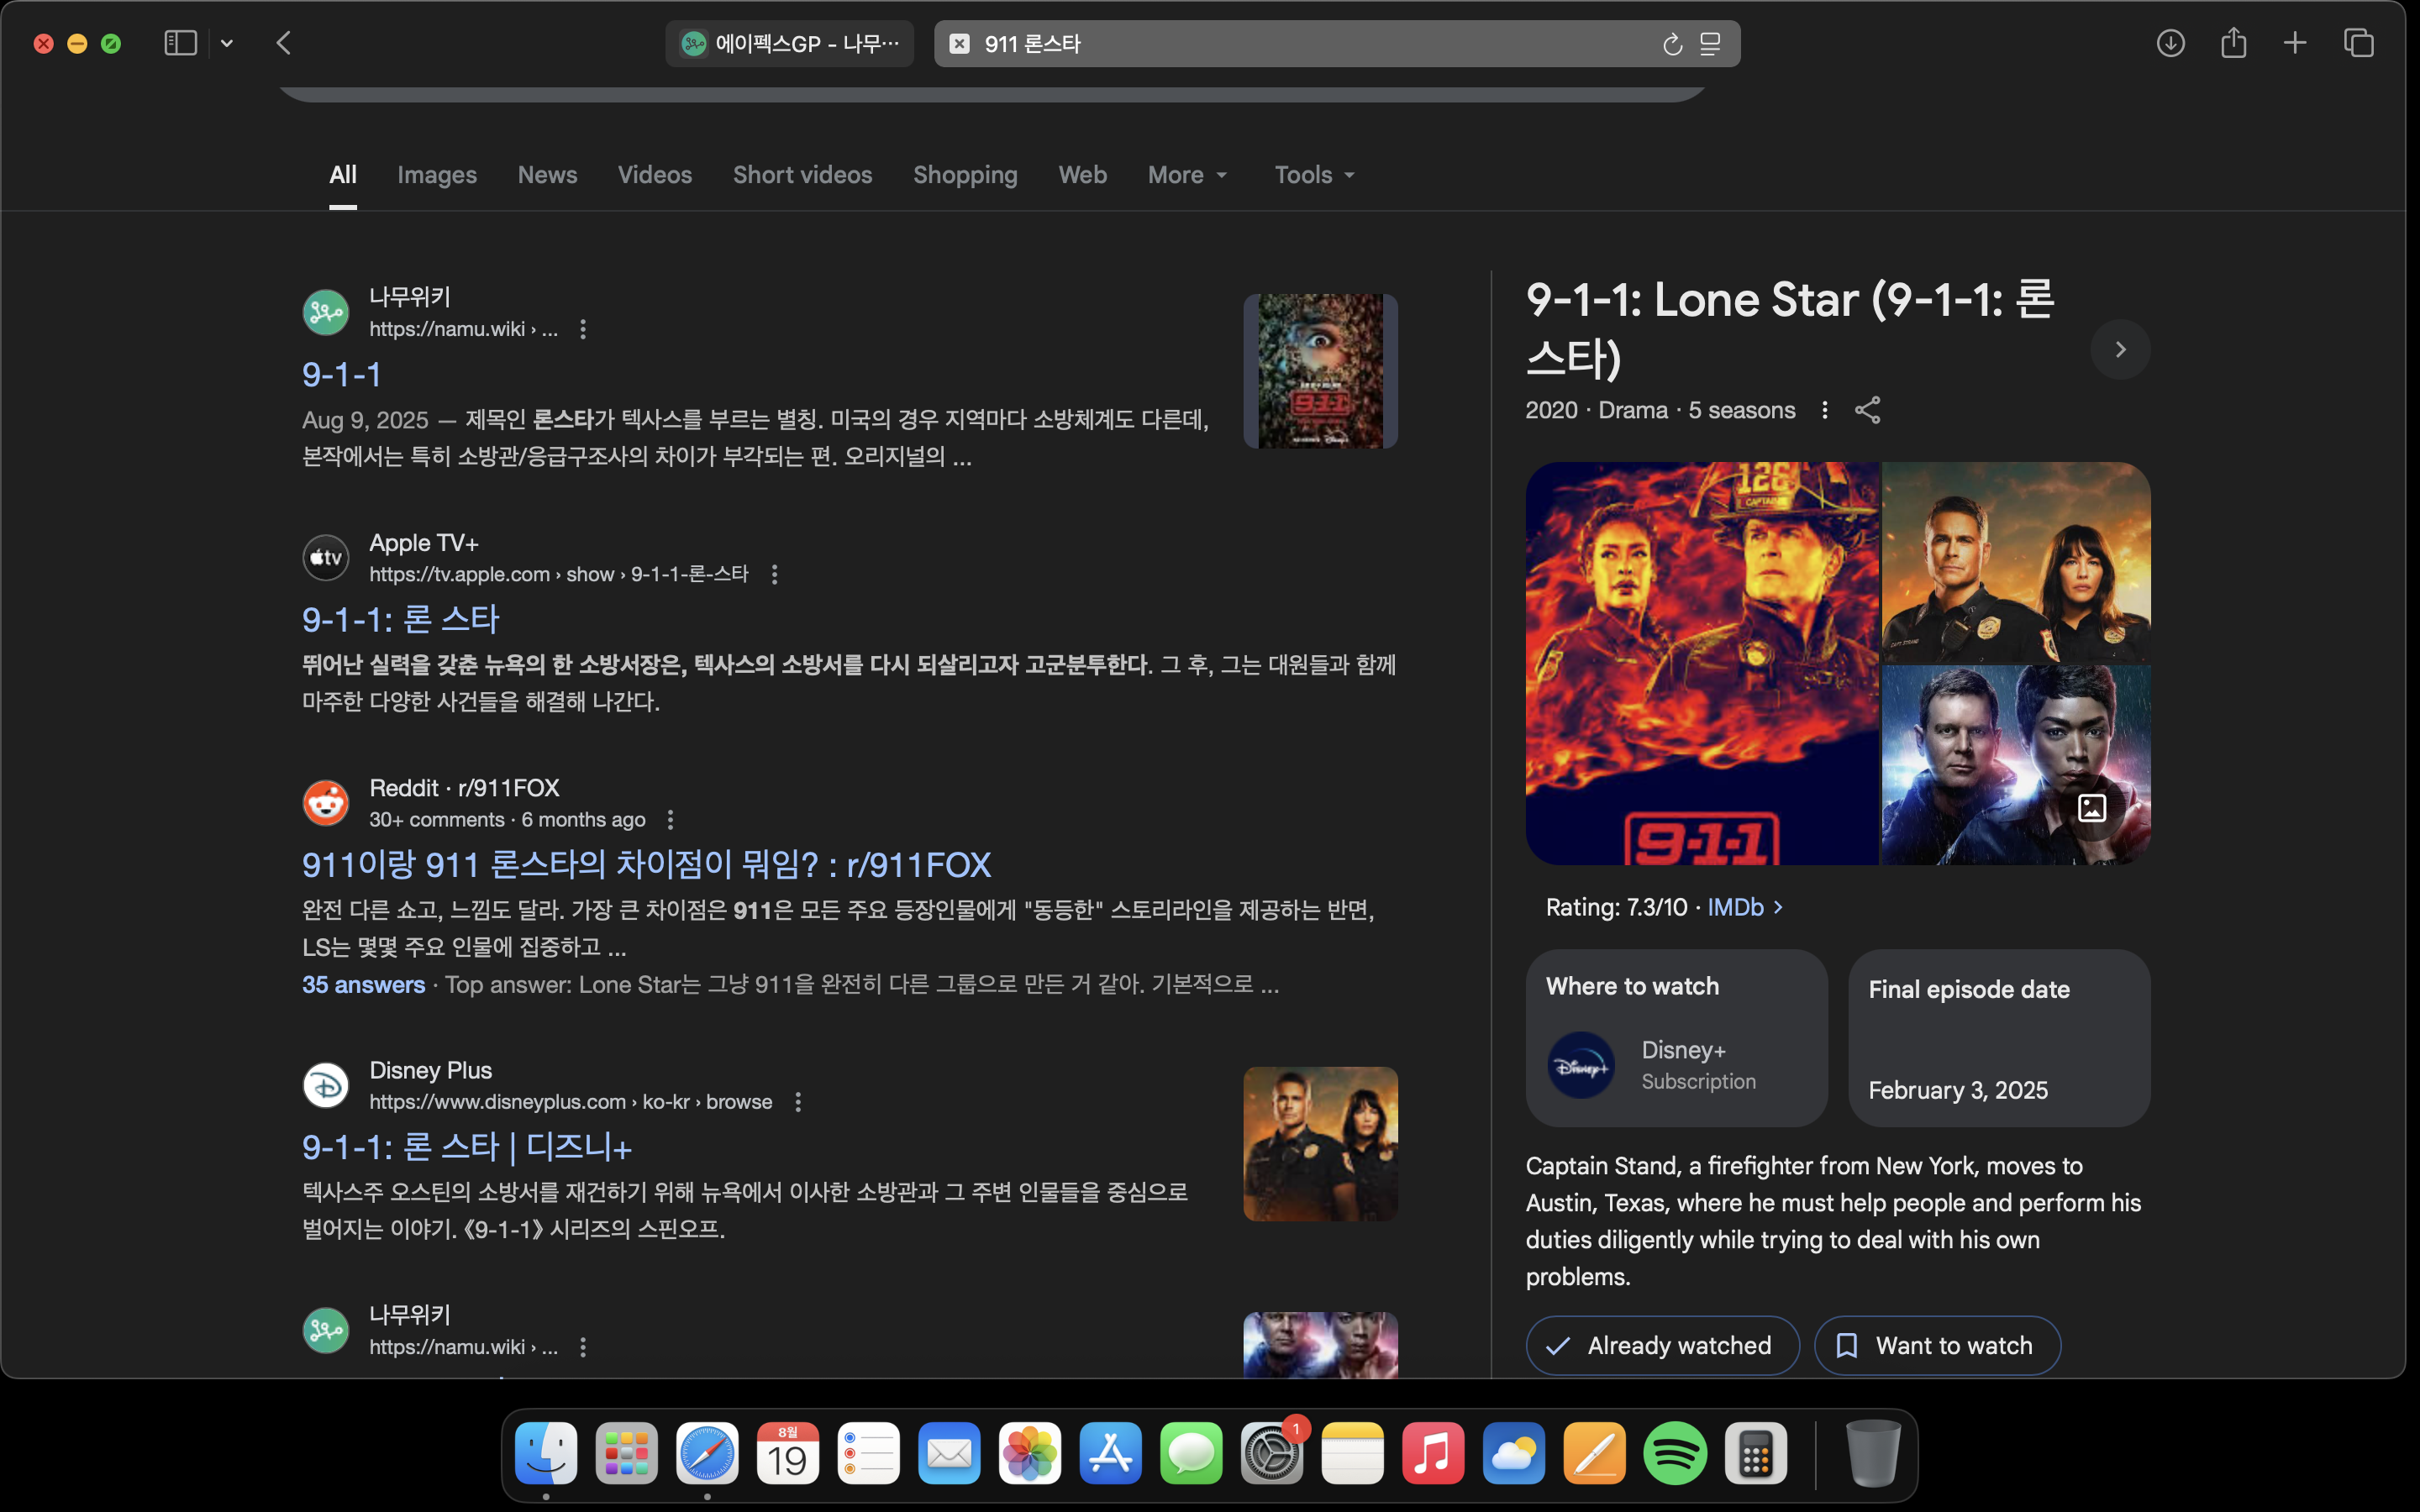
Task: Open the Reddit r/911FOX result link
Action: [646, 865]
